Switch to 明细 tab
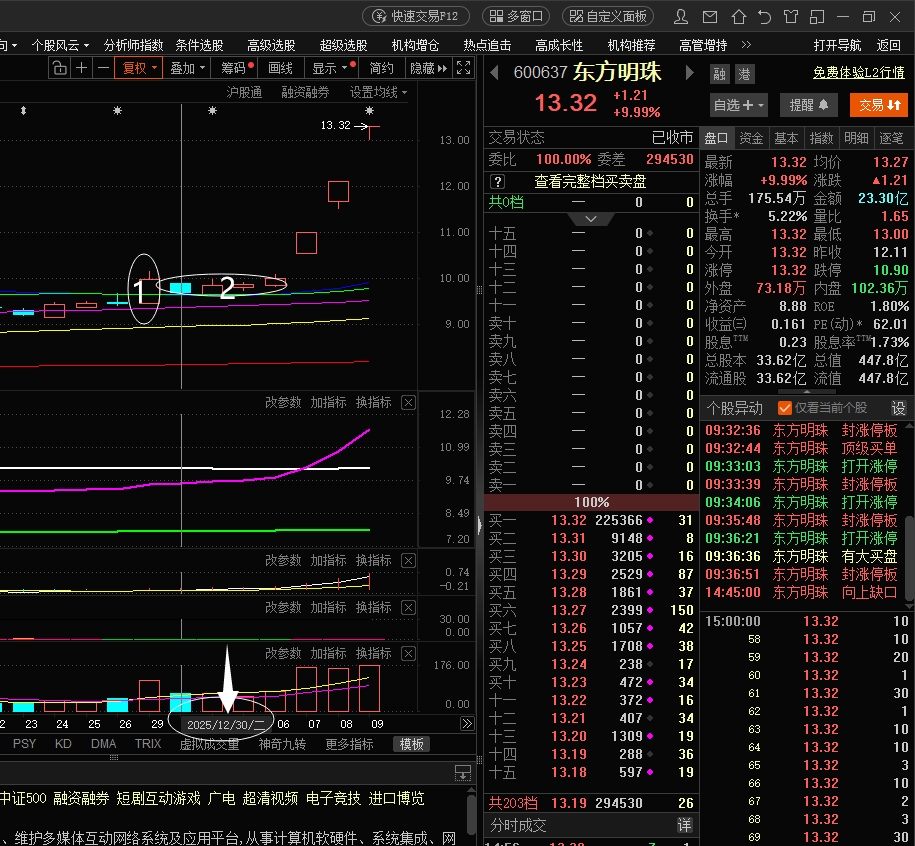 [x=856, y=138]
